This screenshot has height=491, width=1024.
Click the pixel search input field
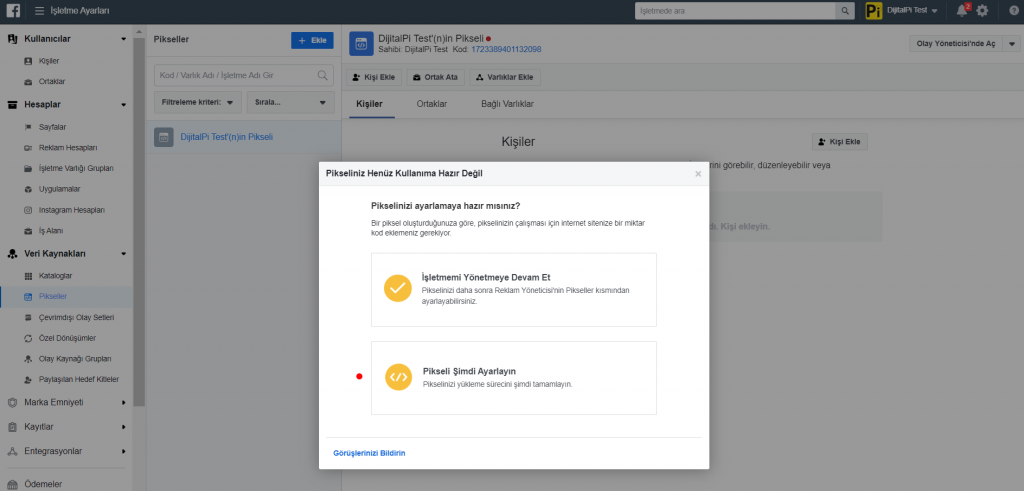[244, 75]
